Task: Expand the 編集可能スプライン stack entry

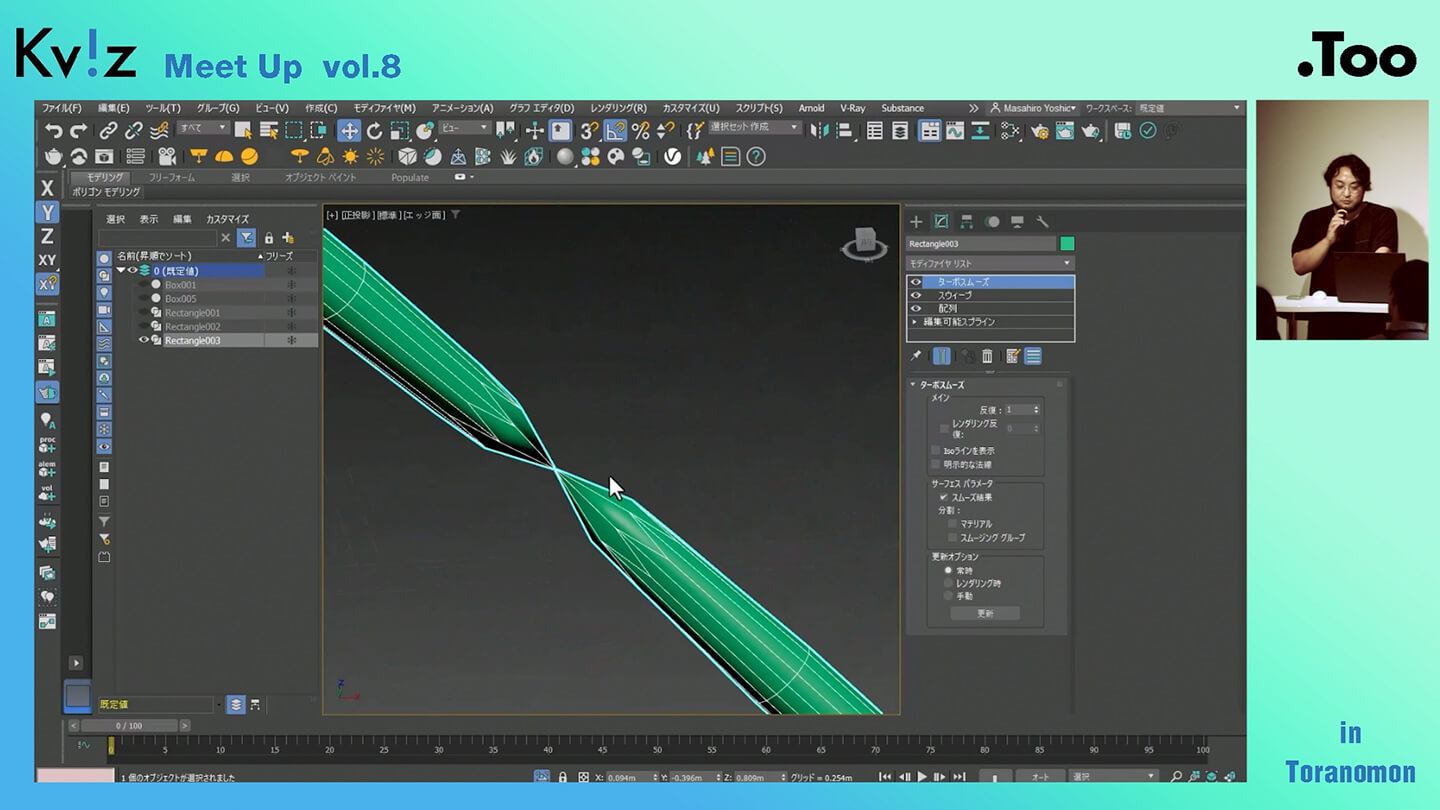Action: click(915, 322)
